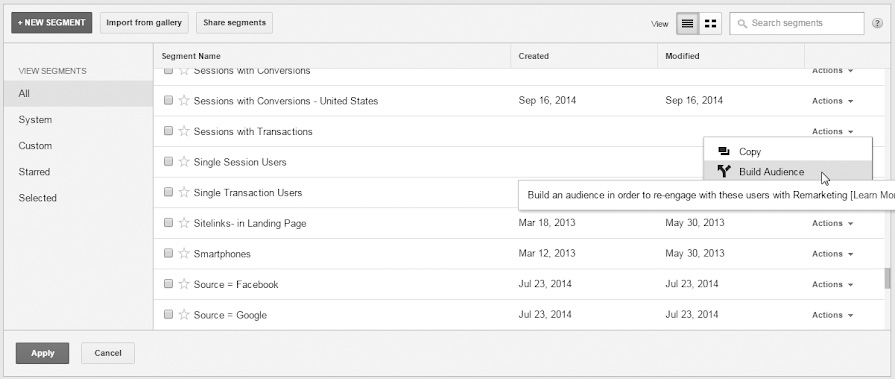The height and width of the screenshot is (379, 895).
Task: Expand Actions menu for Source = Google
Action: 832,315
